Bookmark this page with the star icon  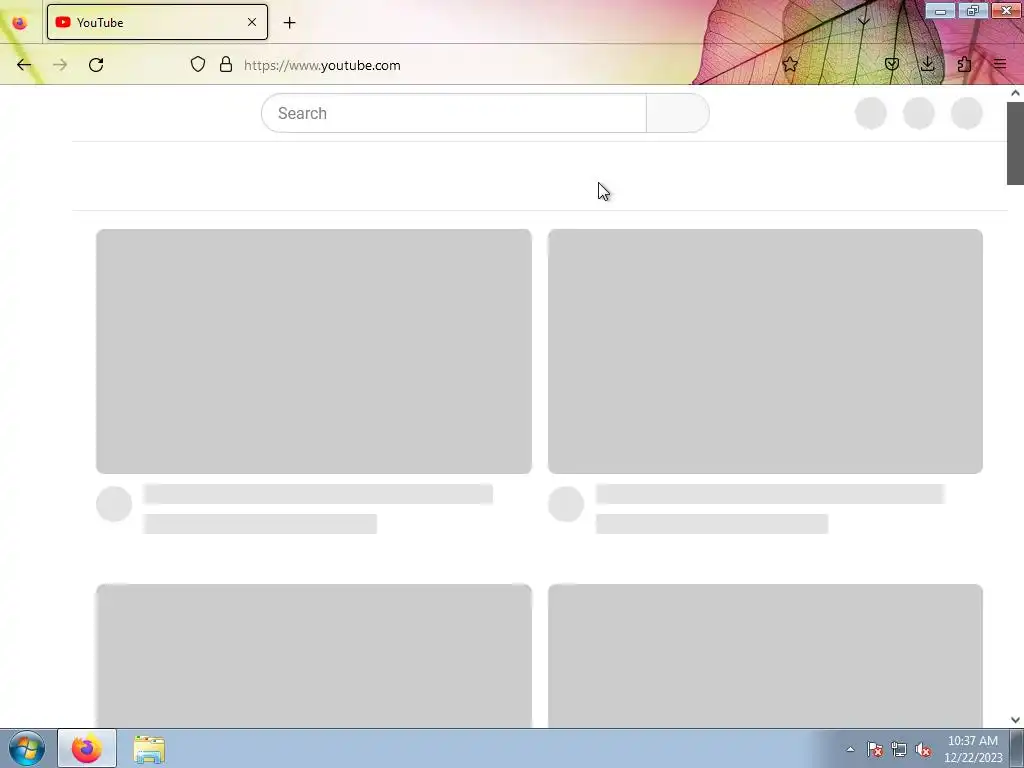[790, 64]
